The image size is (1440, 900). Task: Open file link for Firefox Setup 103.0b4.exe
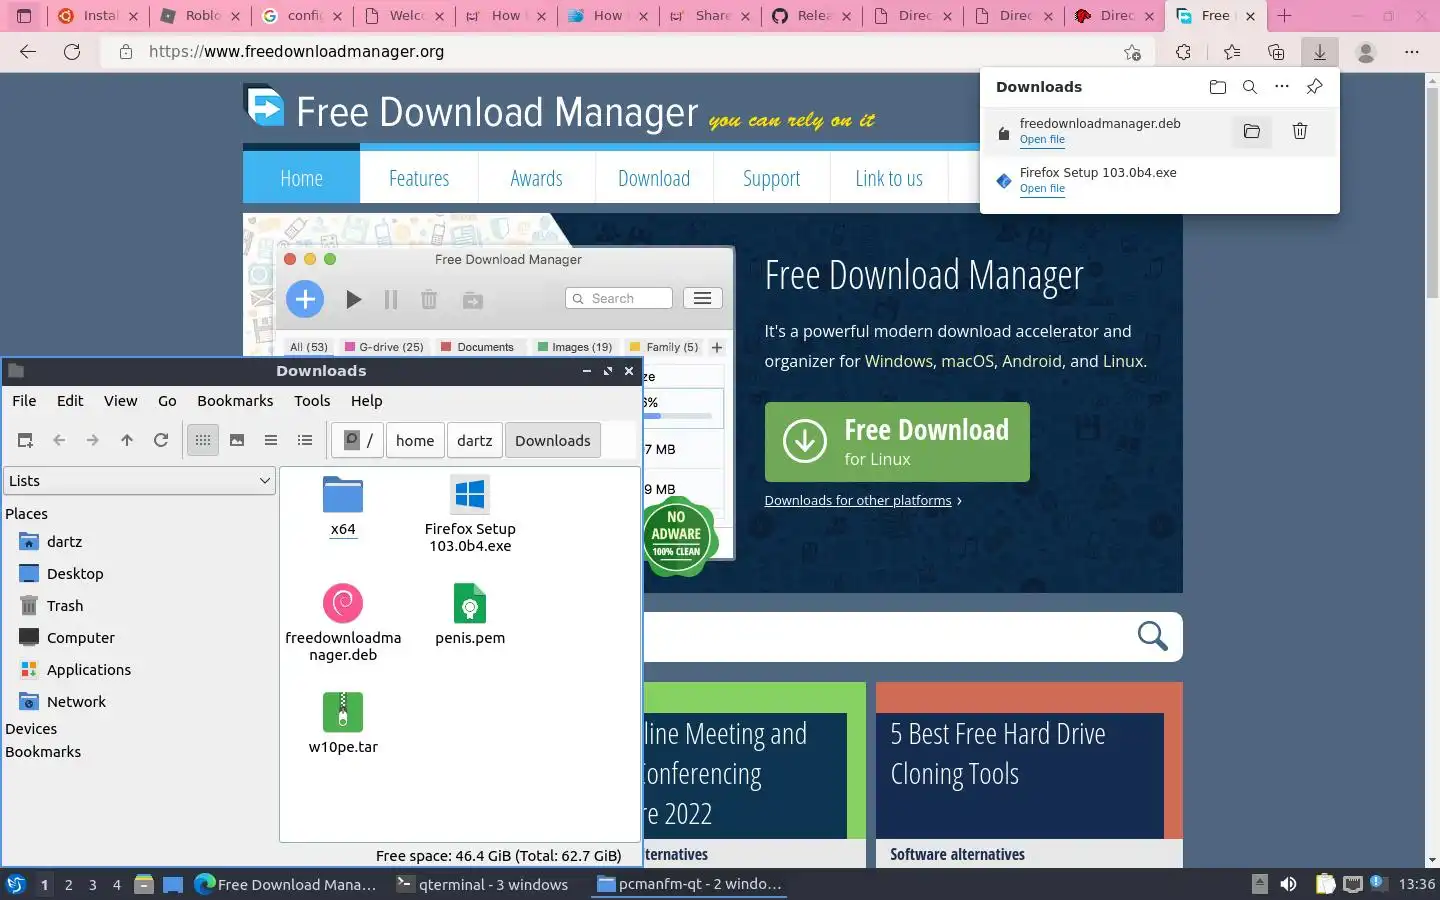[x=1042, y=189]
